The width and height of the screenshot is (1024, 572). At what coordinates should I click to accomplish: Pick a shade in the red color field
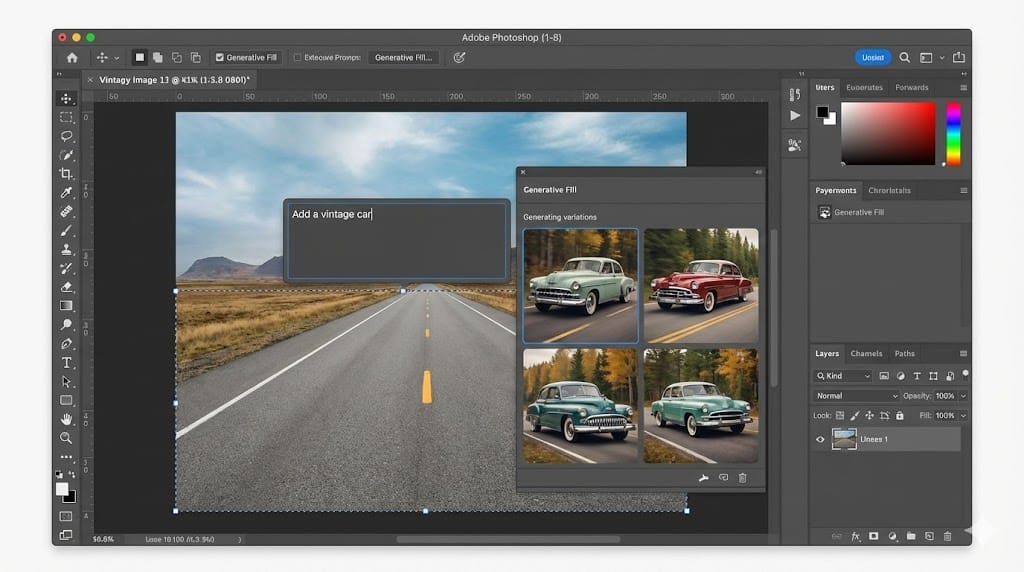point(888,133)
